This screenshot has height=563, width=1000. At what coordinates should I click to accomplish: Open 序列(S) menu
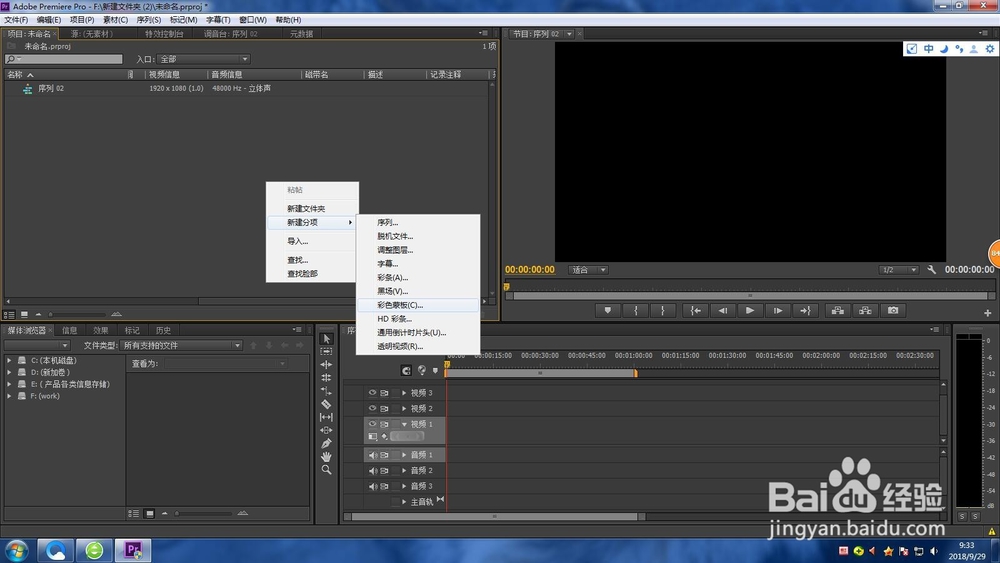[x=149, y=20]
